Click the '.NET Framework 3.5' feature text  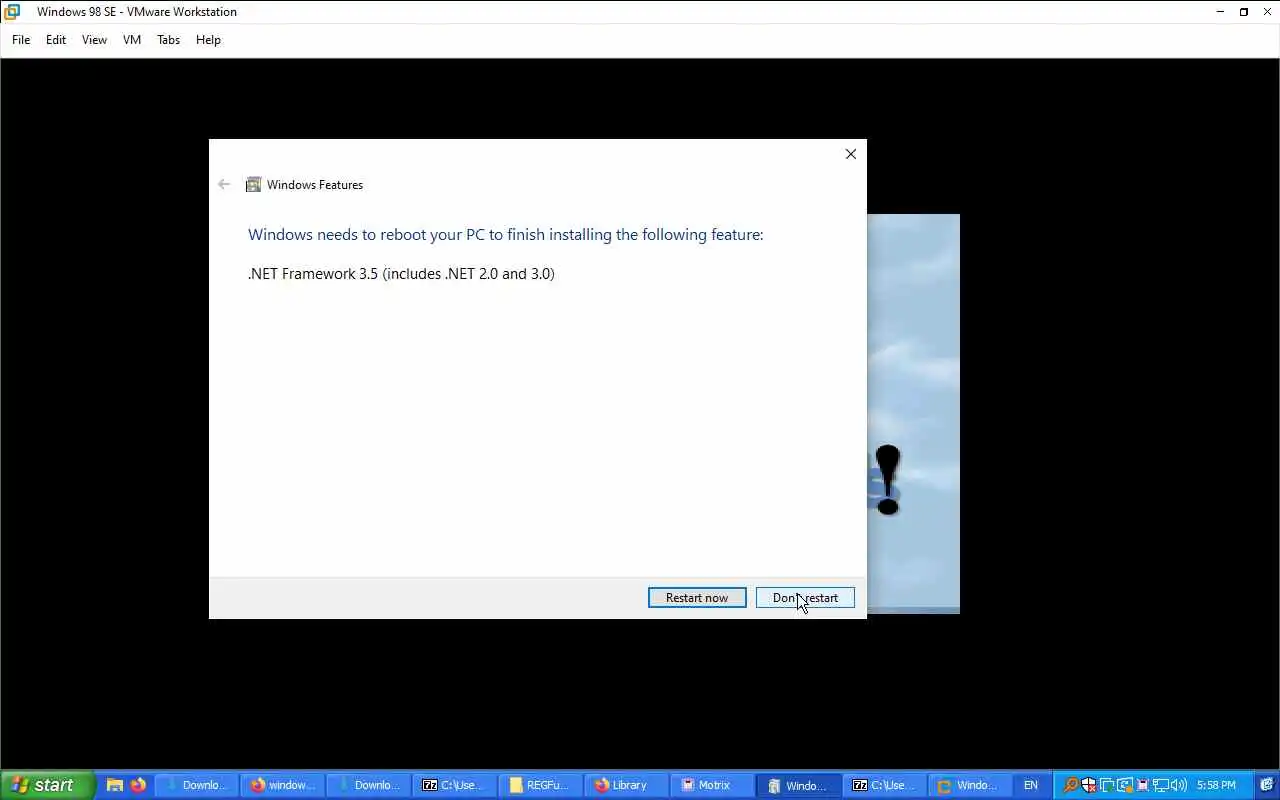pos(401,273)
